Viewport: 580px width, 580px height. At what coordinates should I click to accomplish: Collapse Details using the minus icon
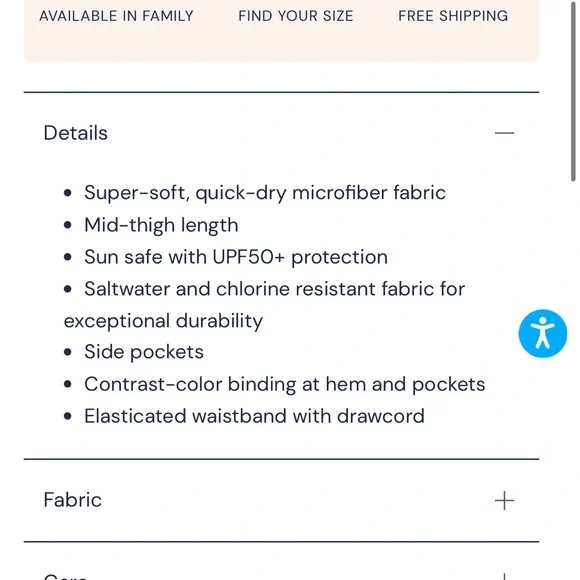(504, 133)
